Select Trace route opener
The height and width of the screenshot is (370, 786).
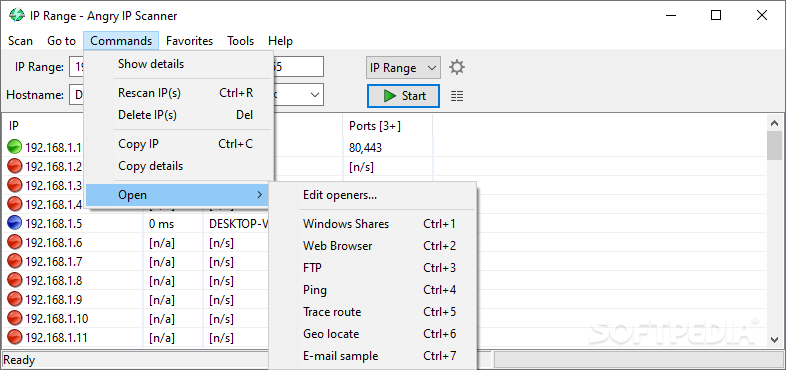(373, 312)
